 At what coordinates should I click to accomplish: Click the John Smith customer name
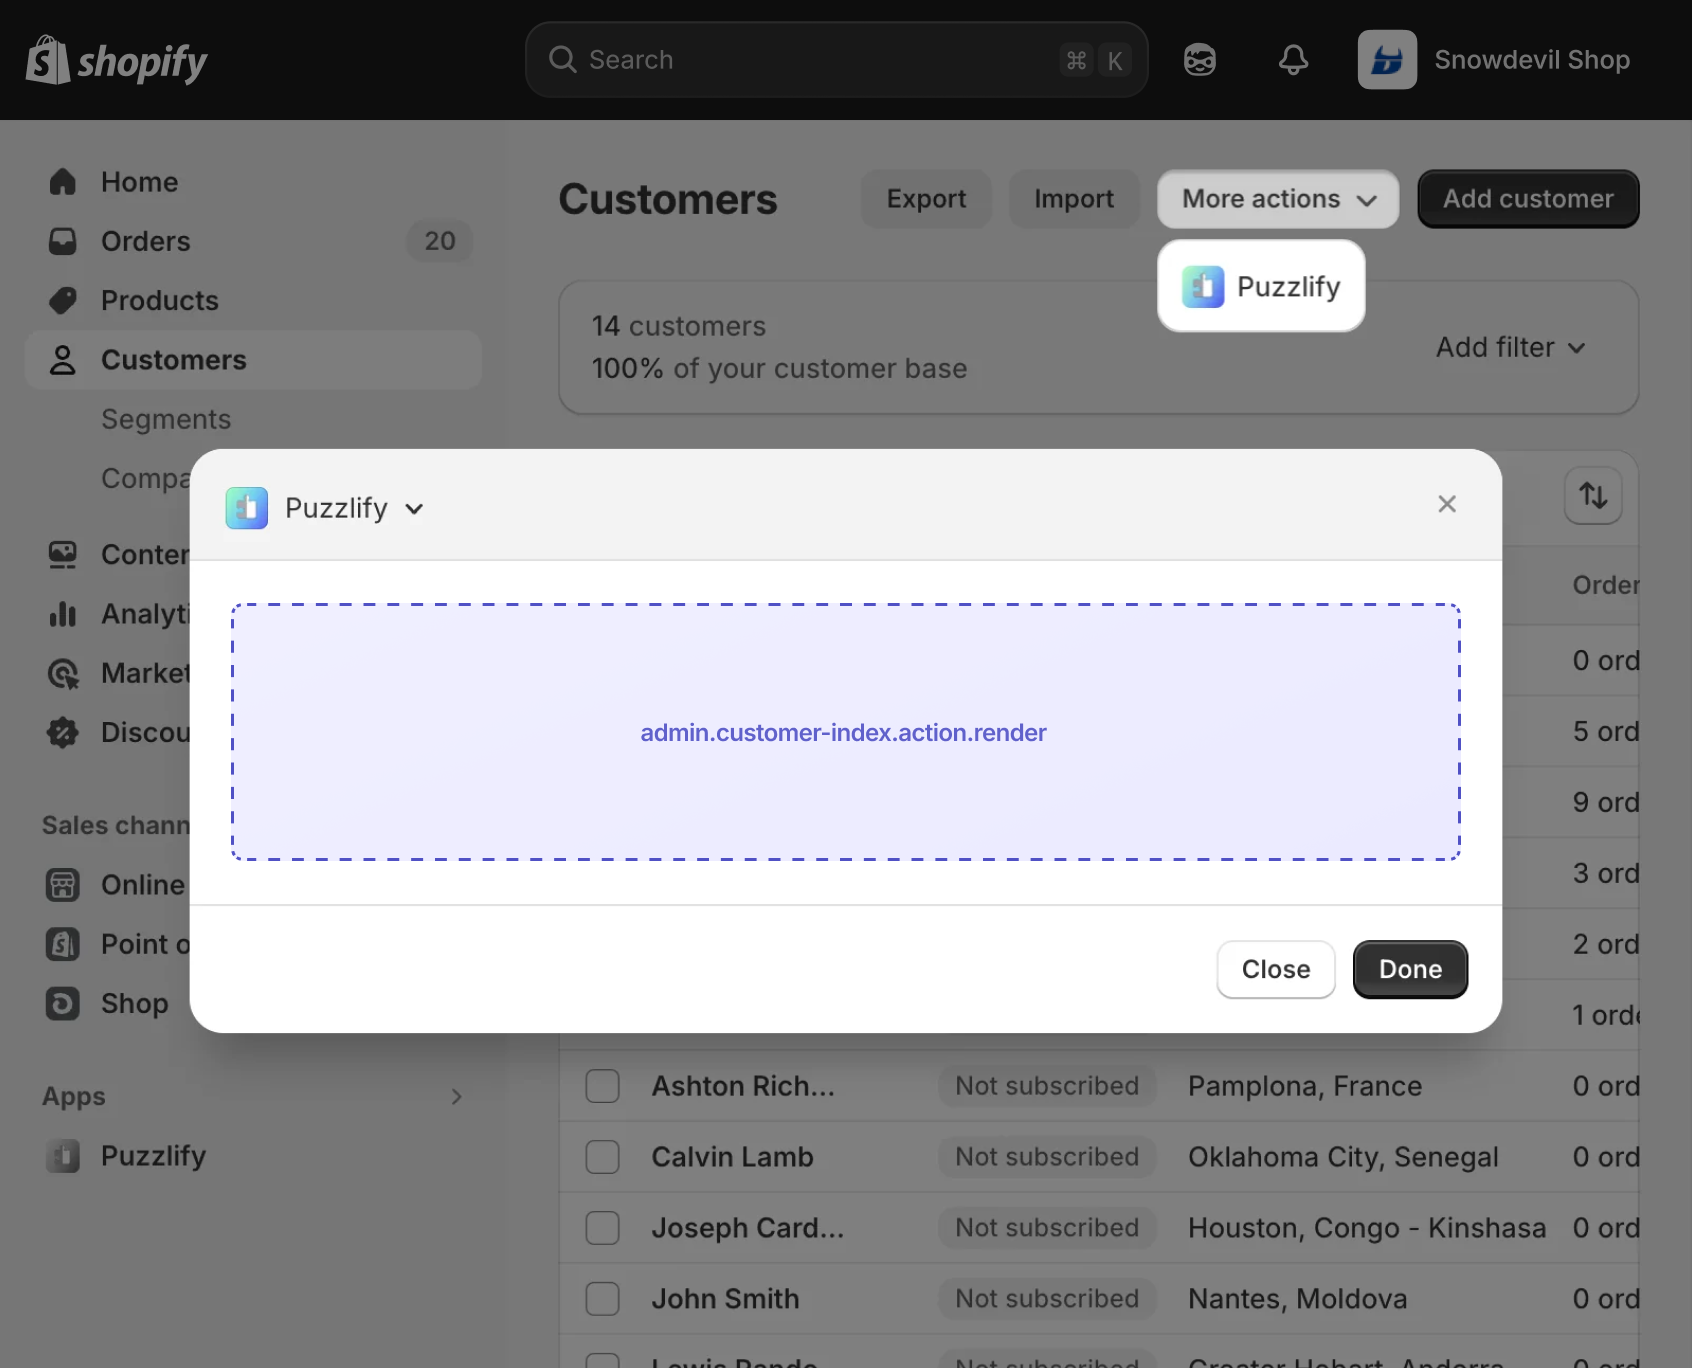725,1299
